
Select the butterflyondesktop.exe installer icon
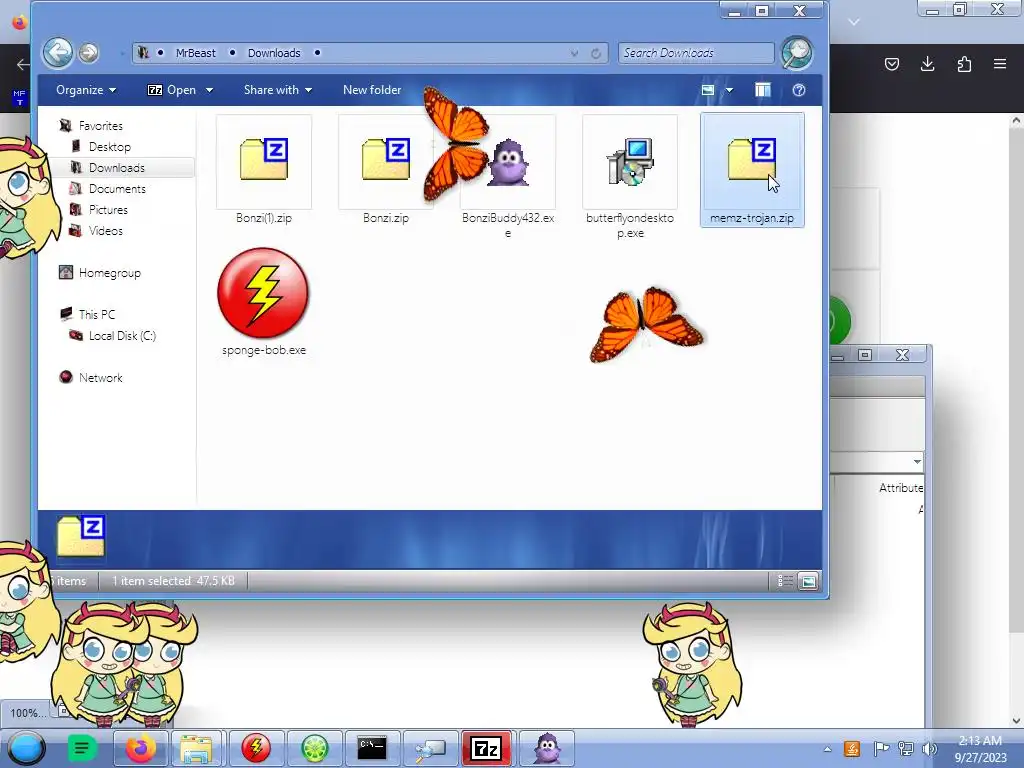[x=630, y=161]
